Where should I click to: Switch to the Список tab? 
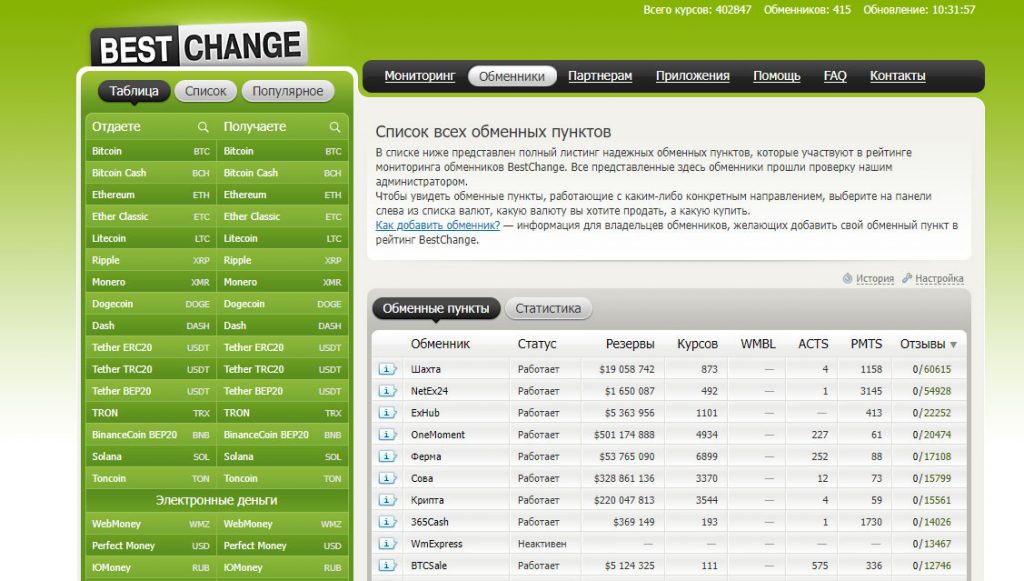[x=206, y=91]
